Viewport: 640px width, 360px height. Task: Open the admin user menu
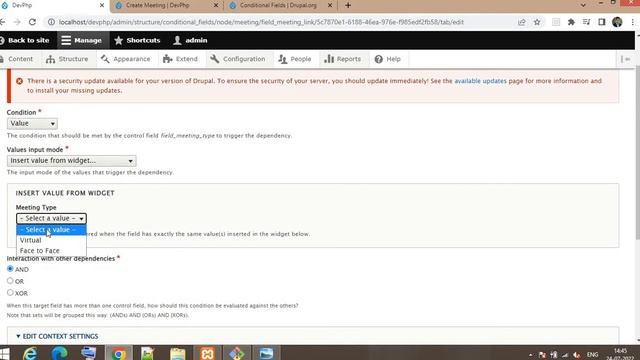[190, 40]
